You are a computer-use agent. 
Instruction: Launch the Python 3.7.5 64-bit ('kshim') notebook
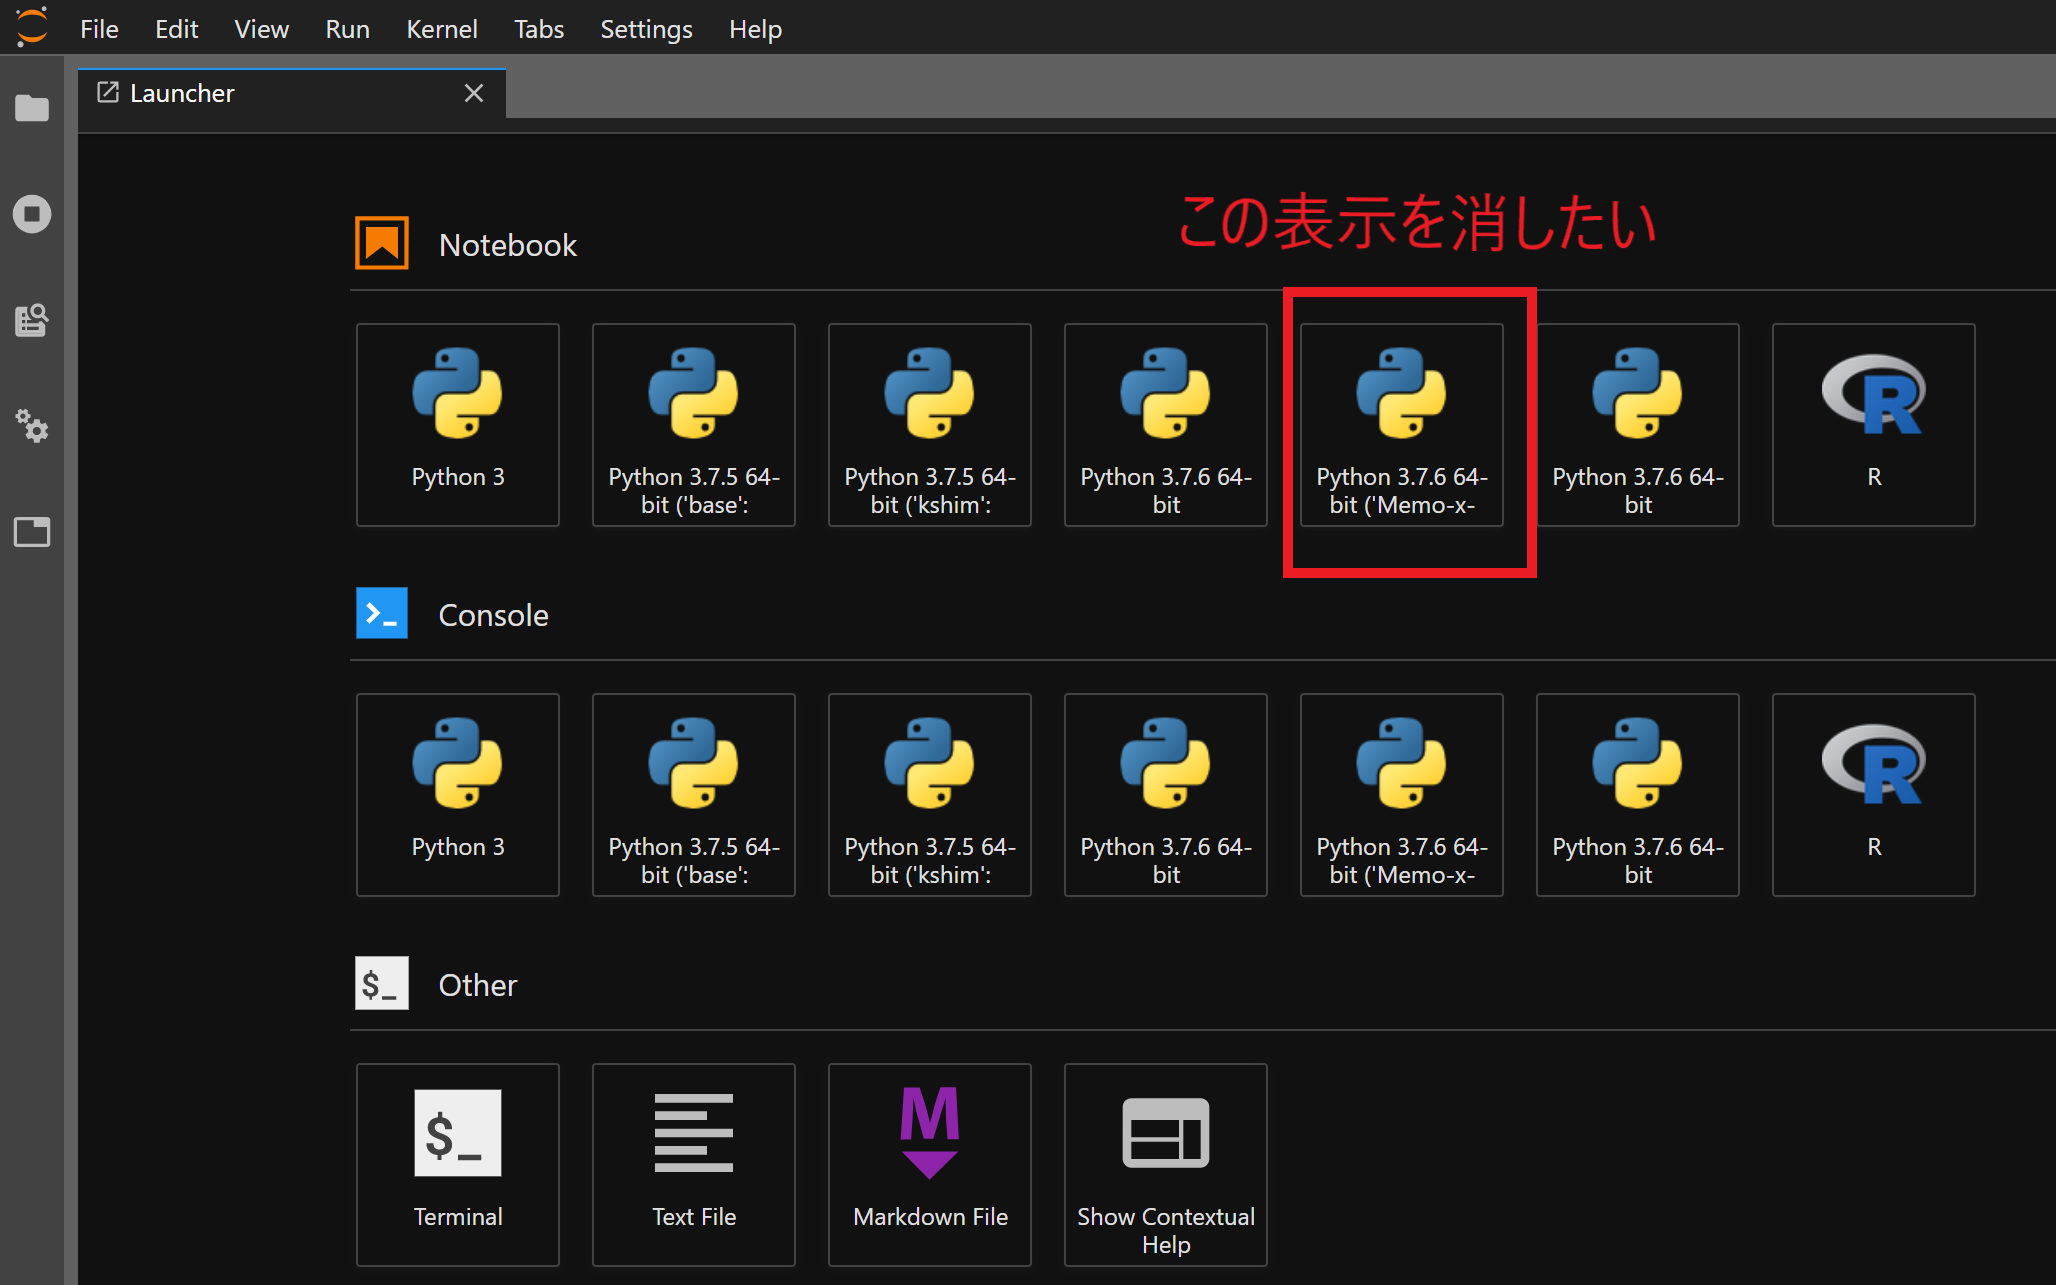coord(930,425)
